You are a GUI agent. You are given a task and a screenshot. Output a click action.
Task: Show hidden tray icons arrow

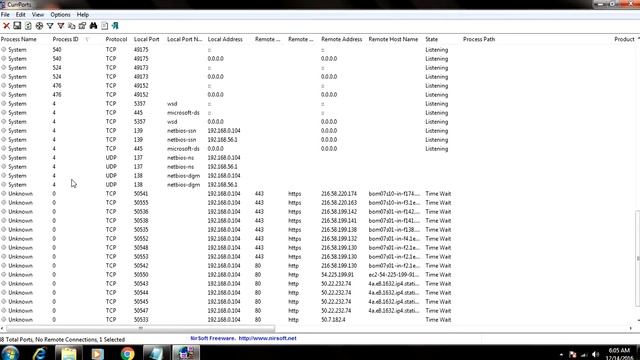pyautogui.click(x=561, y=355)
